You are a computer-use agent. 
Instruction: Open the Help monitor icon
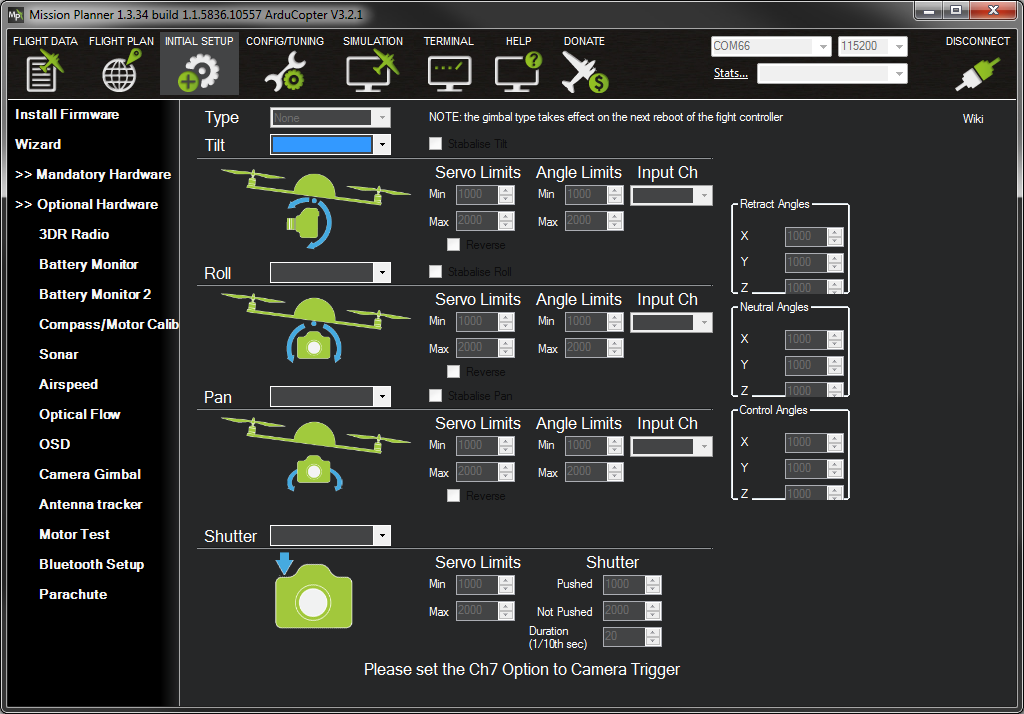coord(518,72)
